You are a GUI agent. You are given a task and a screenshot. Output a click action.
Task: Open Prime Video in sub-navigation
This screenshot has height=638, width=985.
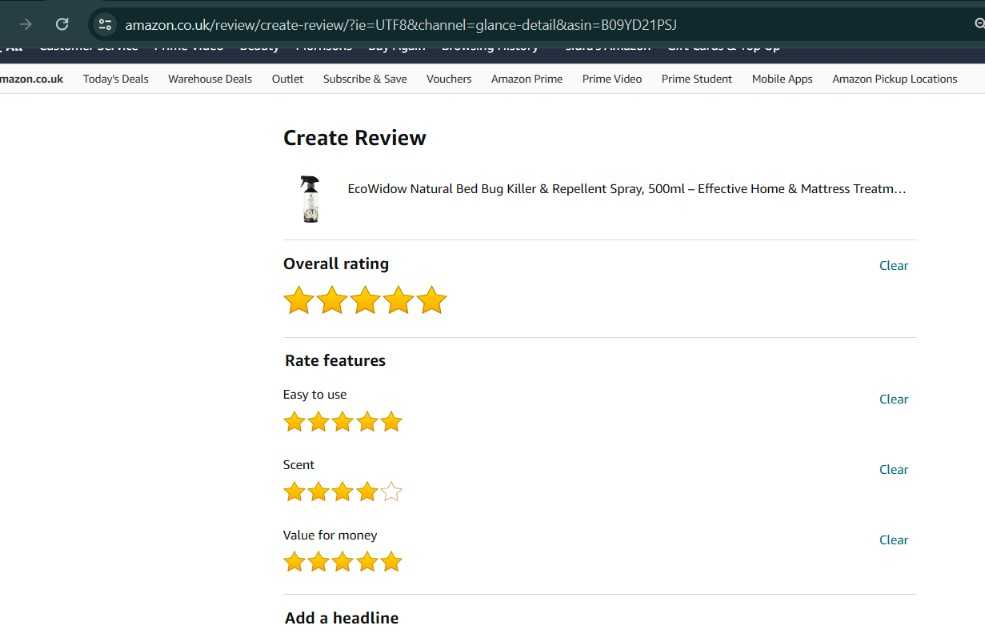pos(612,79)
